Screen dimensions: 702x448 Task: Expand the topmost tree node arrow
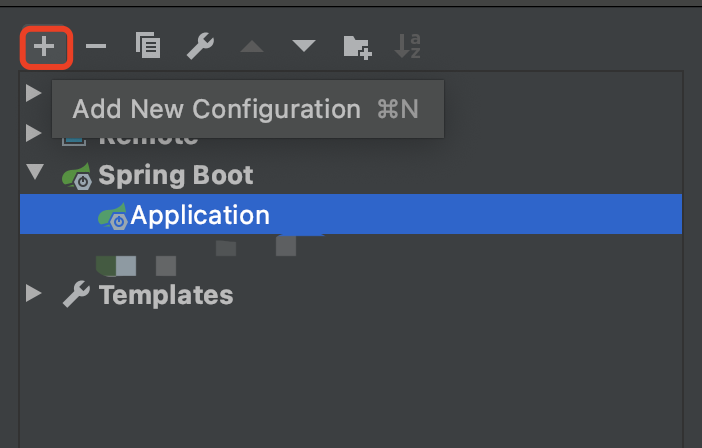[x=34, y=93]
